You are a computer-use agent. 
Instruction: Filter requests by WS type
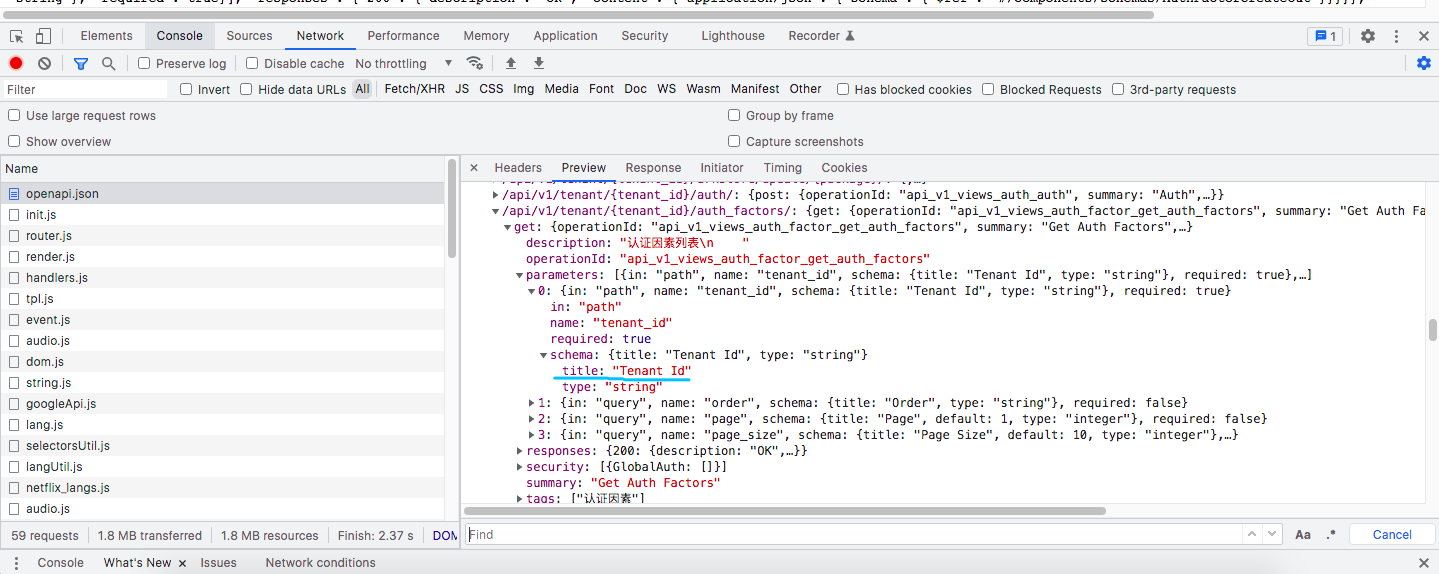[x=666, y=89]
